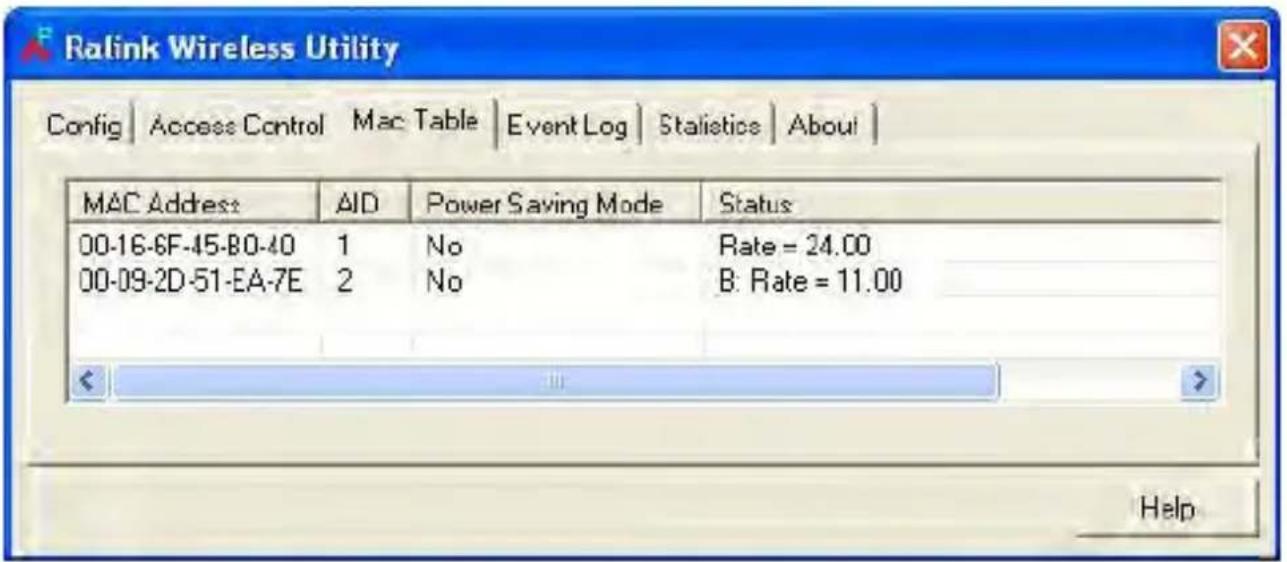Image resolution: width=1287 pixels, height=562 pixels.
Task: Sort by the AID column header
Action: (x=363, y=203)
